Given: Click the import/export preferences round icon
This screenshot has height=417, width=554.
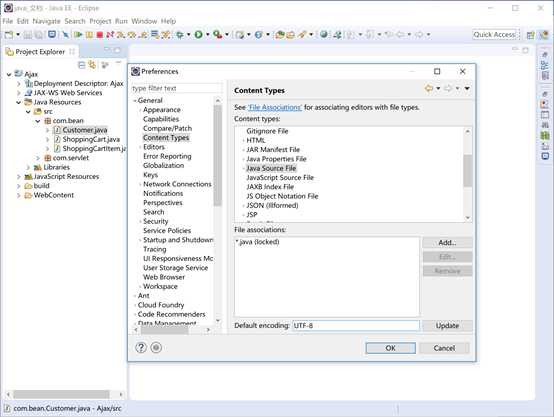Looking at the screenshot, I should tap(156, 348).
